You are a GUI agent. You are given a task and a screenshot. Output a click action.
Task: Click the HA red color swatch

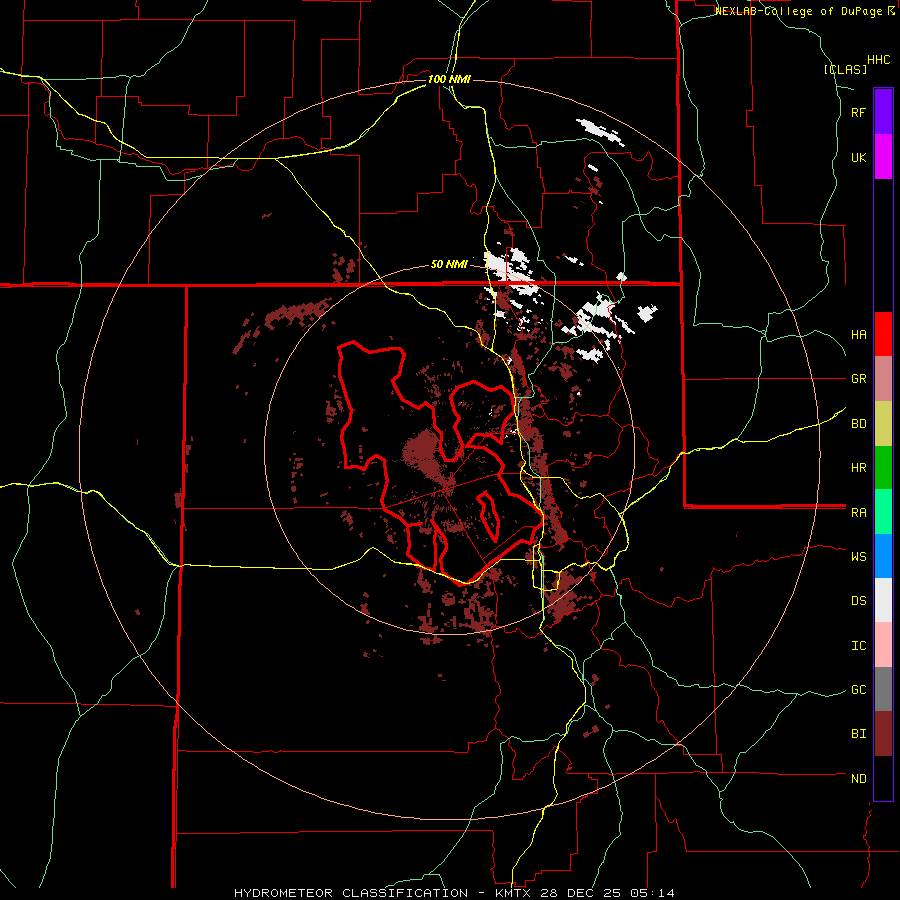click(883, 334)
